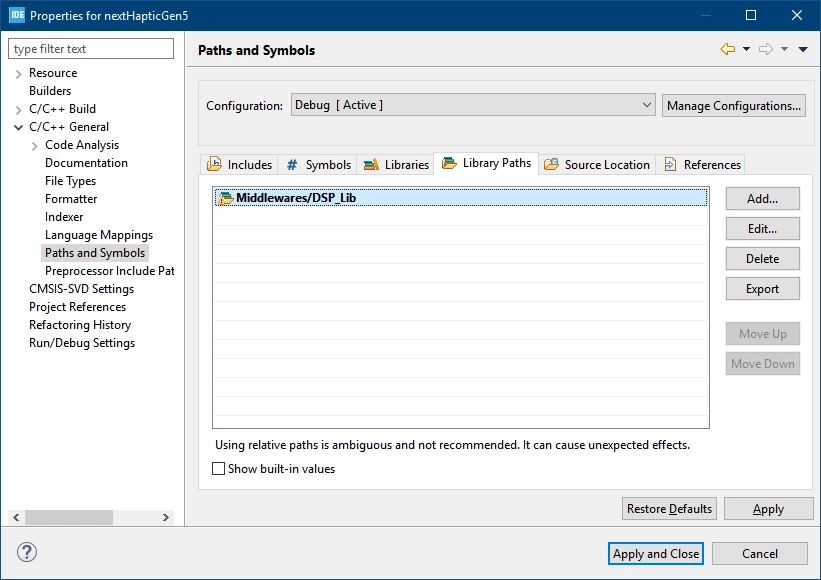
Task: Click the References tab icon
Action: tap(670, 165)
